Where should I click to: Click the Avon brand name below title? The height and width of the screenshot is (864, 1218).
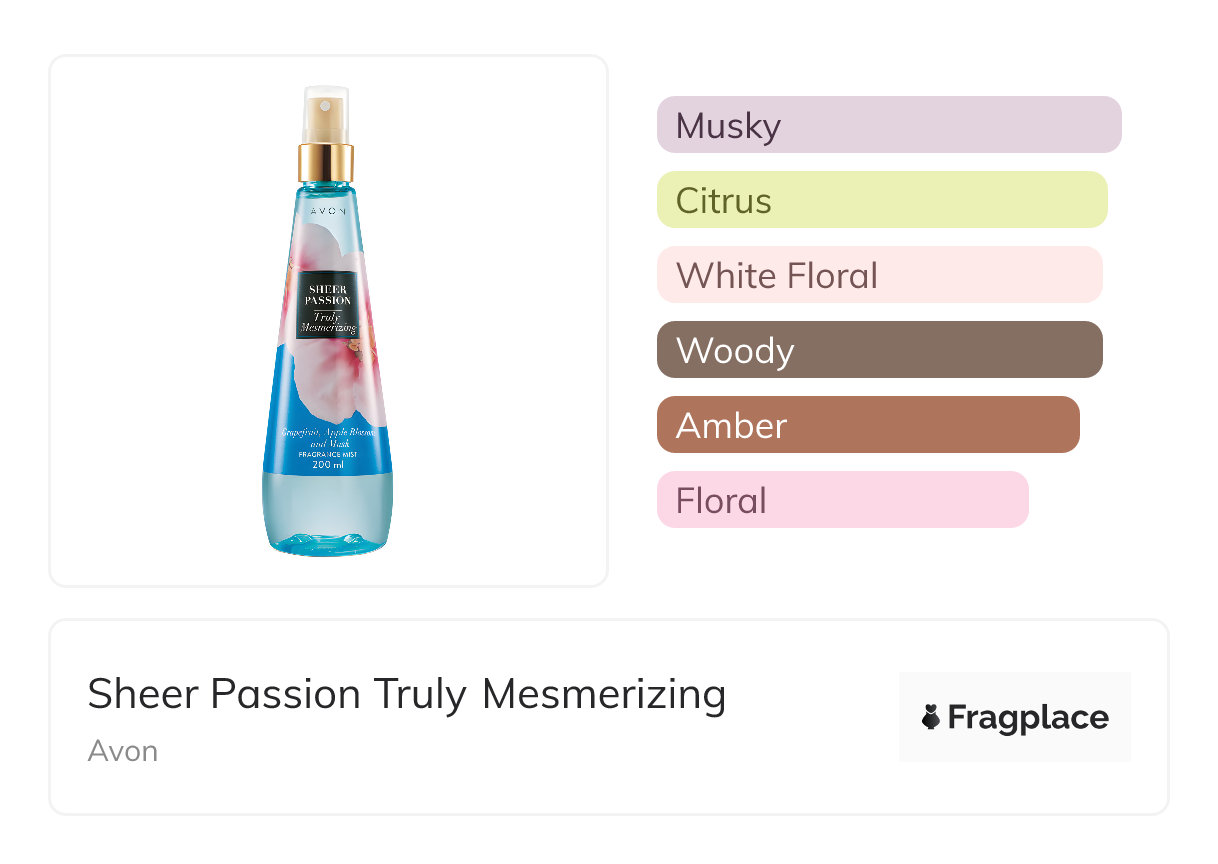click(122, 751)
